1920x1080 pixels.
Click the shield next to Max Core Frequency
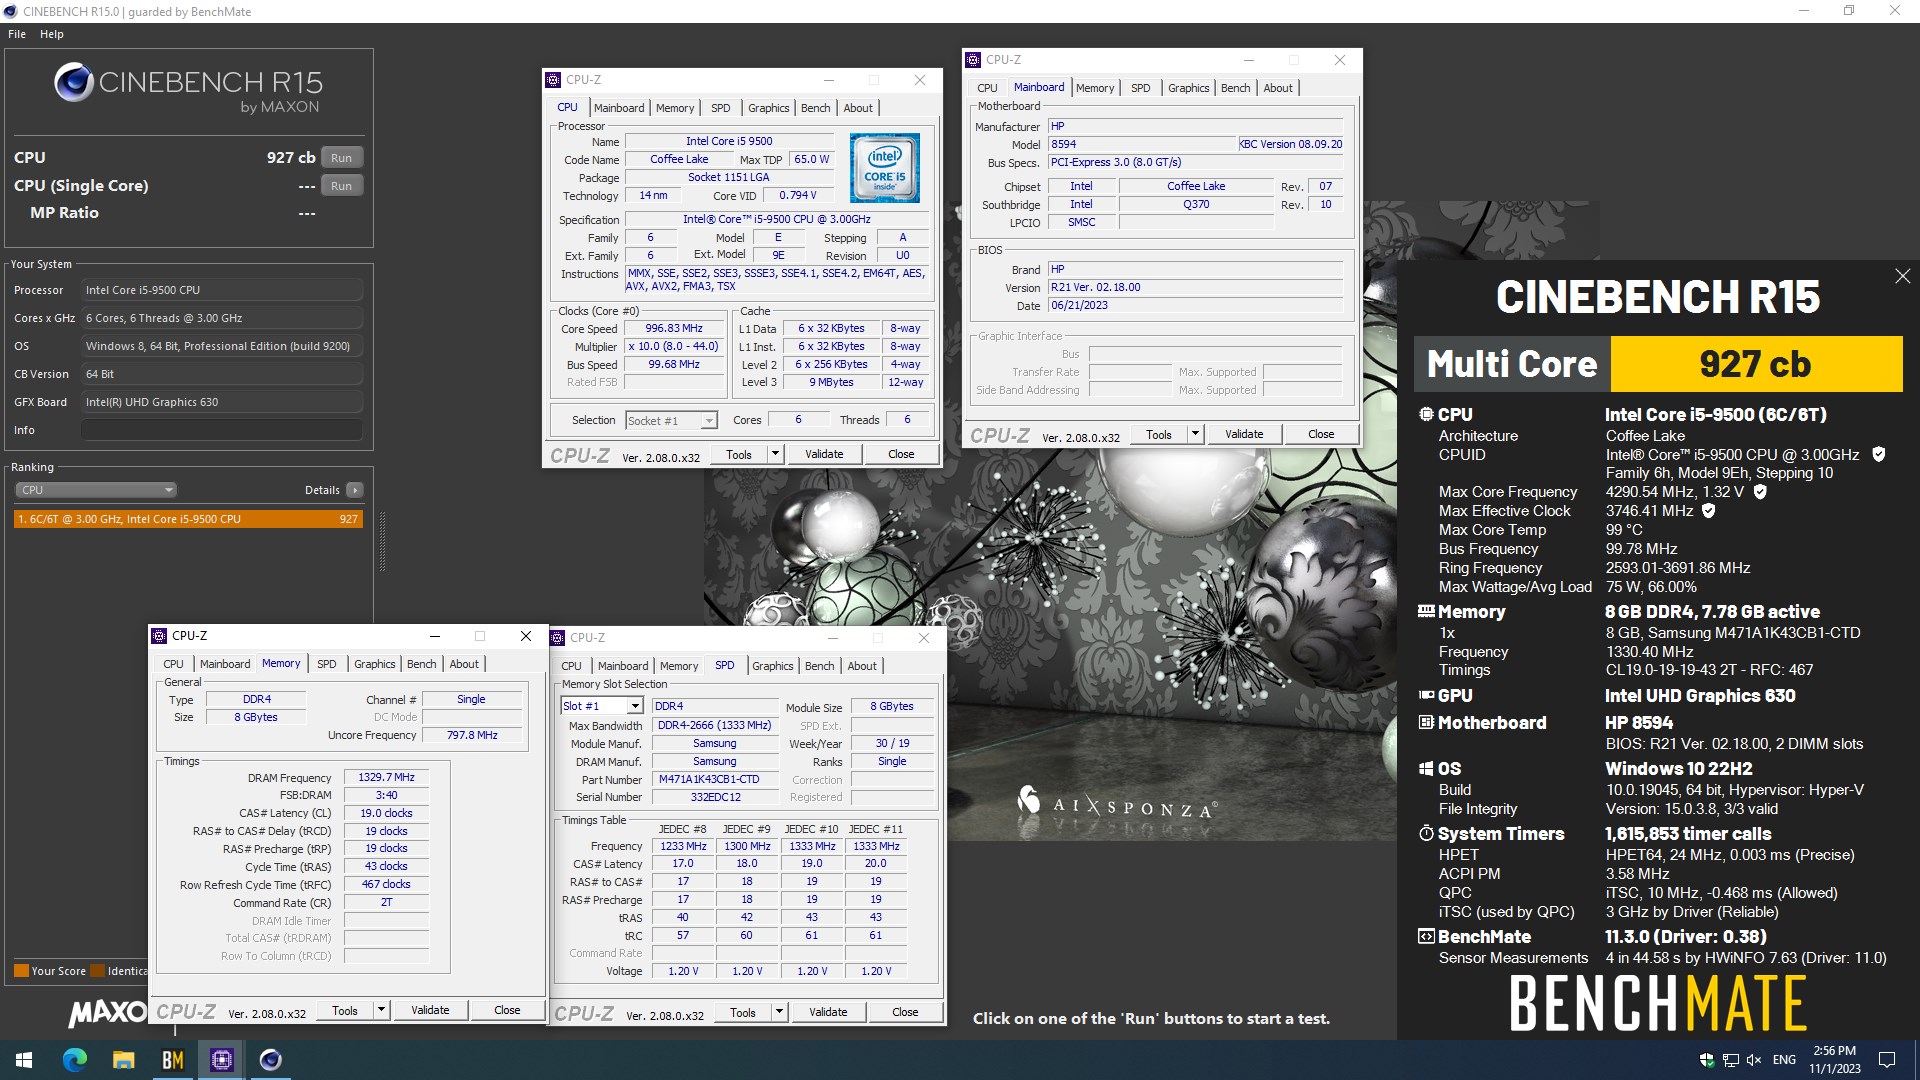1760,491
